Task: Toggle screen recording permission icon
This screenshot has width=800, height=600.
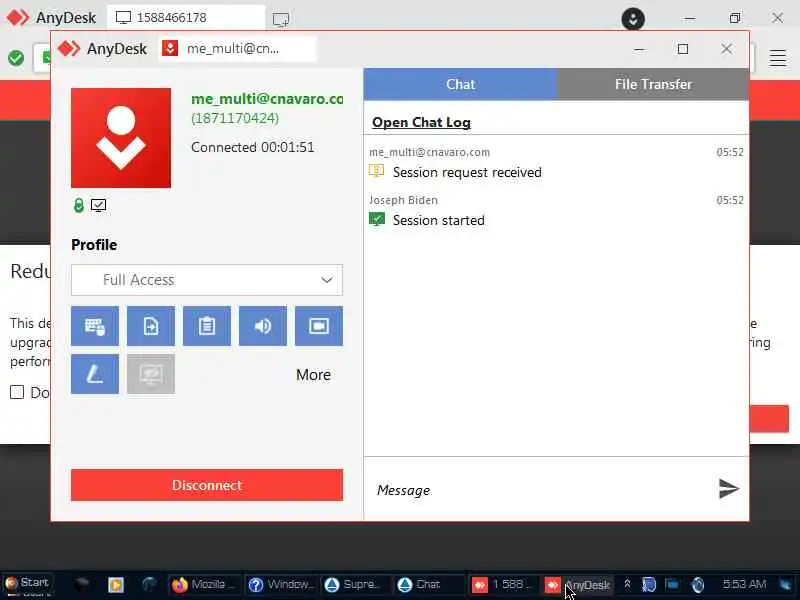Action: pyautogui.click(x=319, y=326)
